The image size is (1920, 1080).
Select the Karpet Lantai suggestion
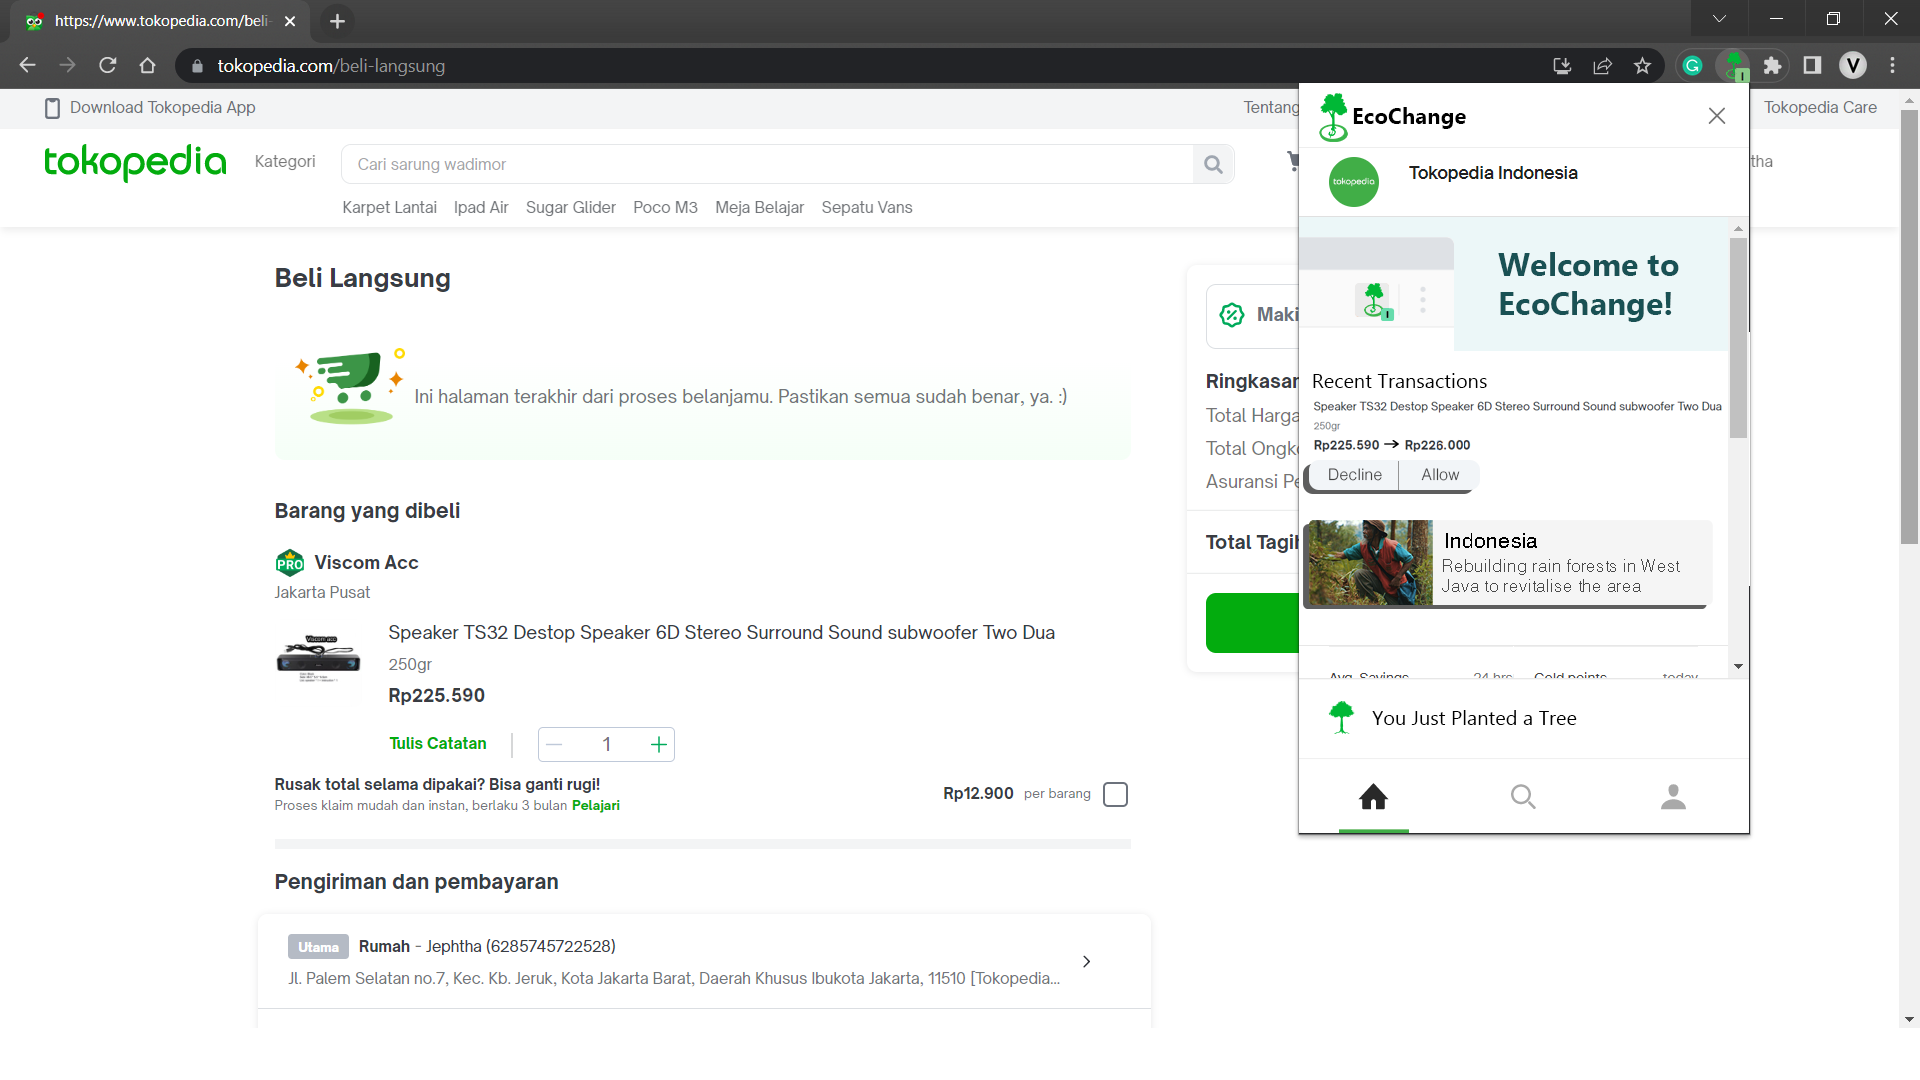click(389, 208)
